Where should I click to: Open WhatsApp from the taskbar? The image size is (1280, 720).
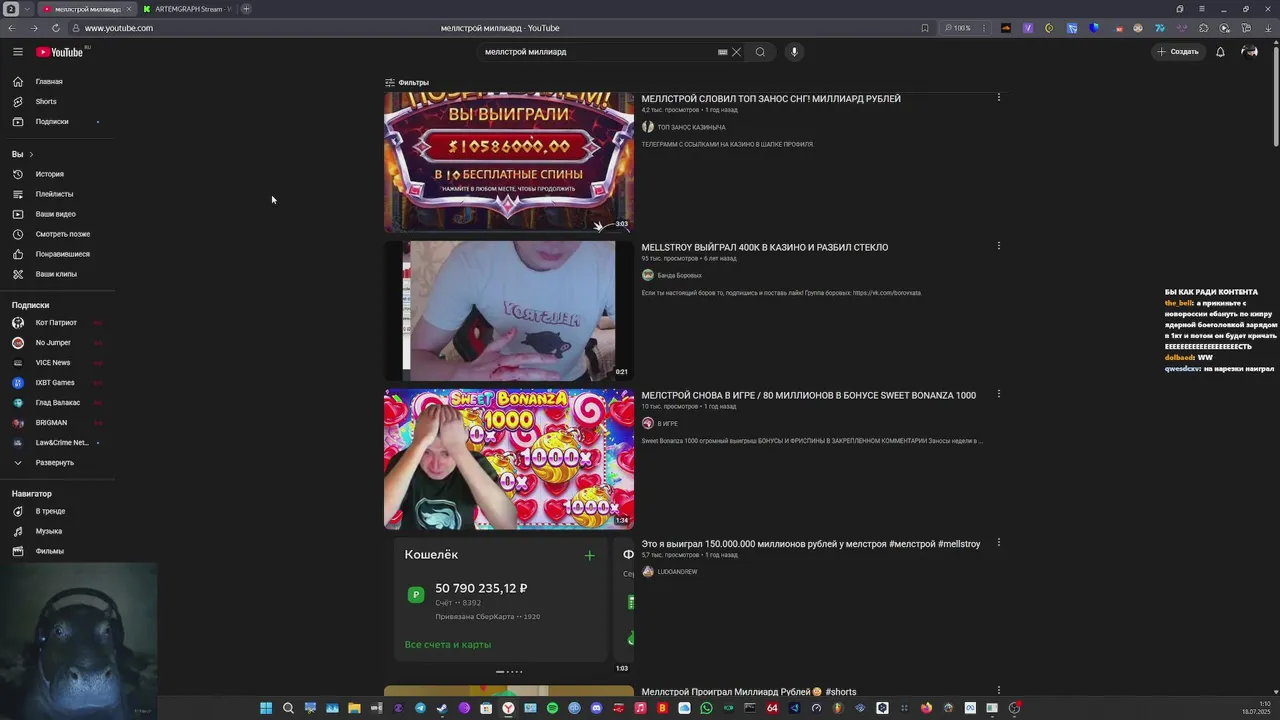[706, 708]
